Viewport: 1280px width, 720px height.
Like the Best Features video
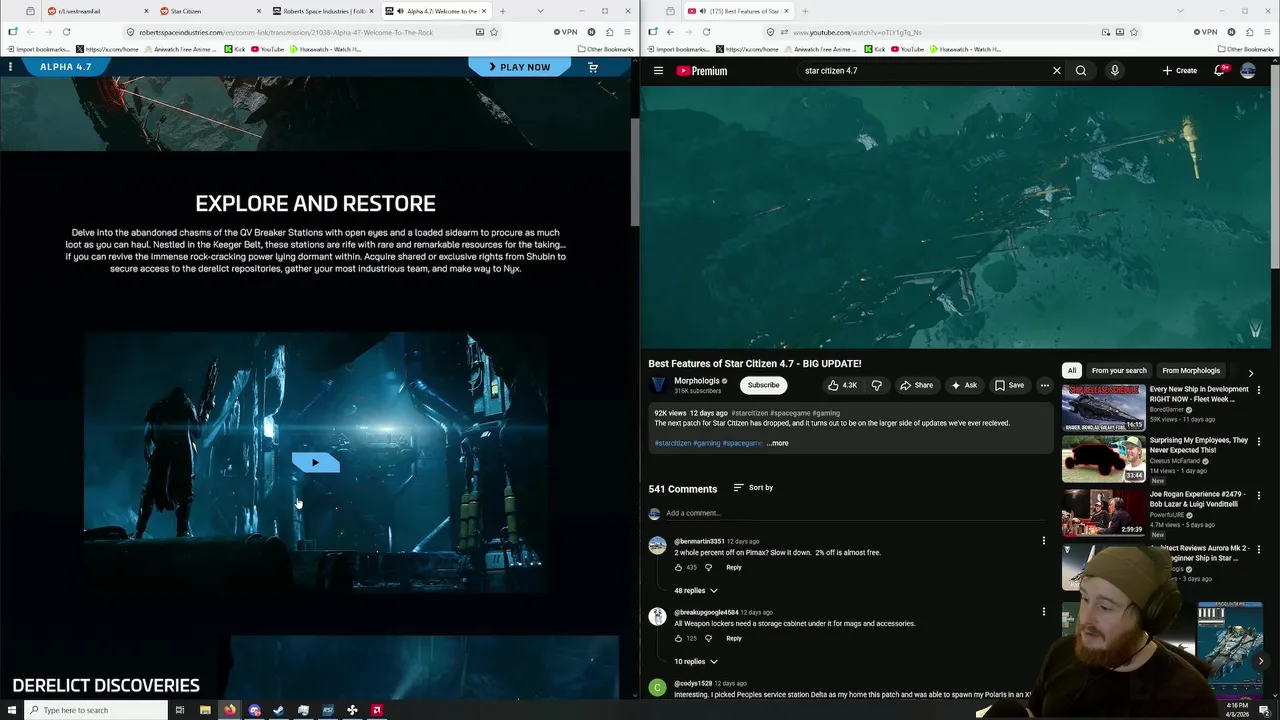coord(842,385)
